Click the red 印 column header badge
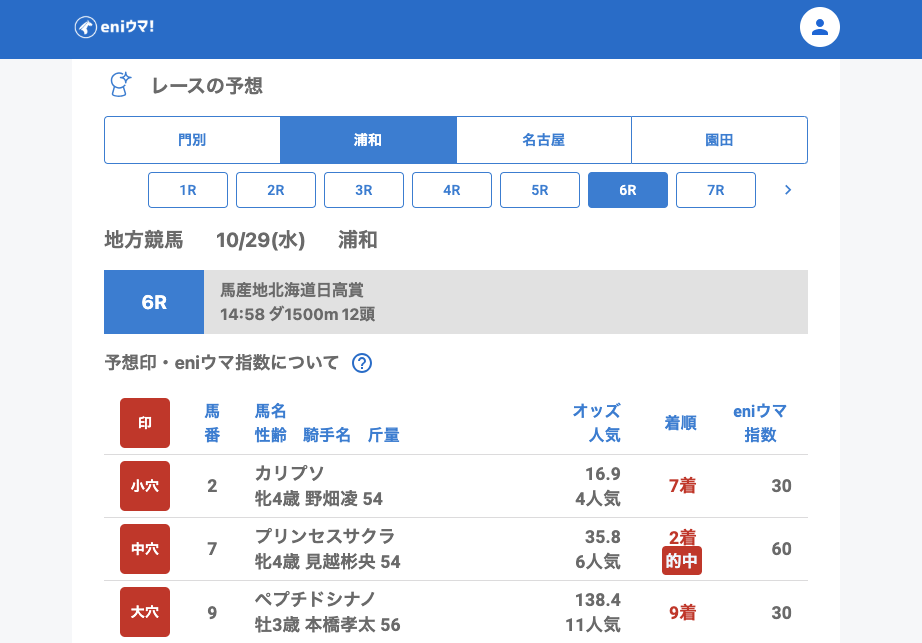 point(145,423)
